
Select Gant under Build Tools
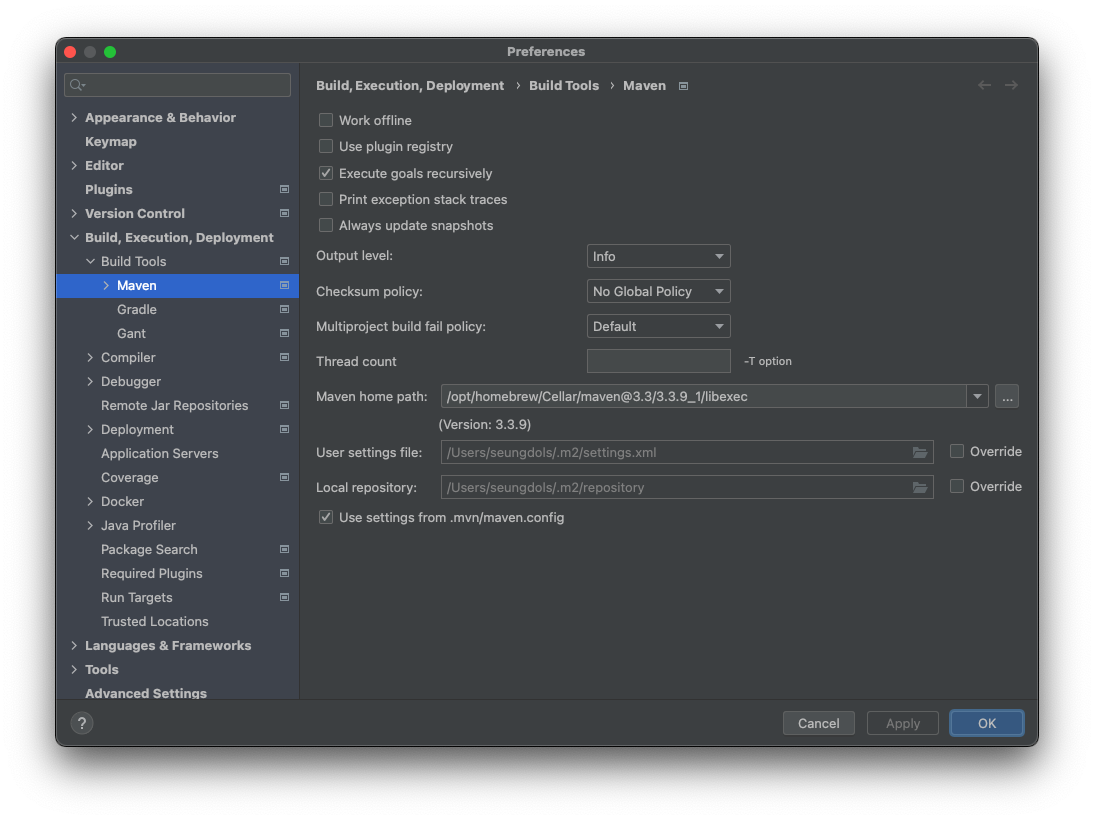point(131,334)
